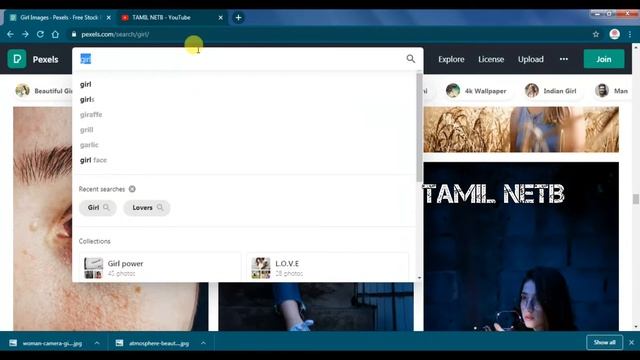Close the Girl Images Pexels tab
Screen dimensions: 640x360
click(x=109, y=18)
